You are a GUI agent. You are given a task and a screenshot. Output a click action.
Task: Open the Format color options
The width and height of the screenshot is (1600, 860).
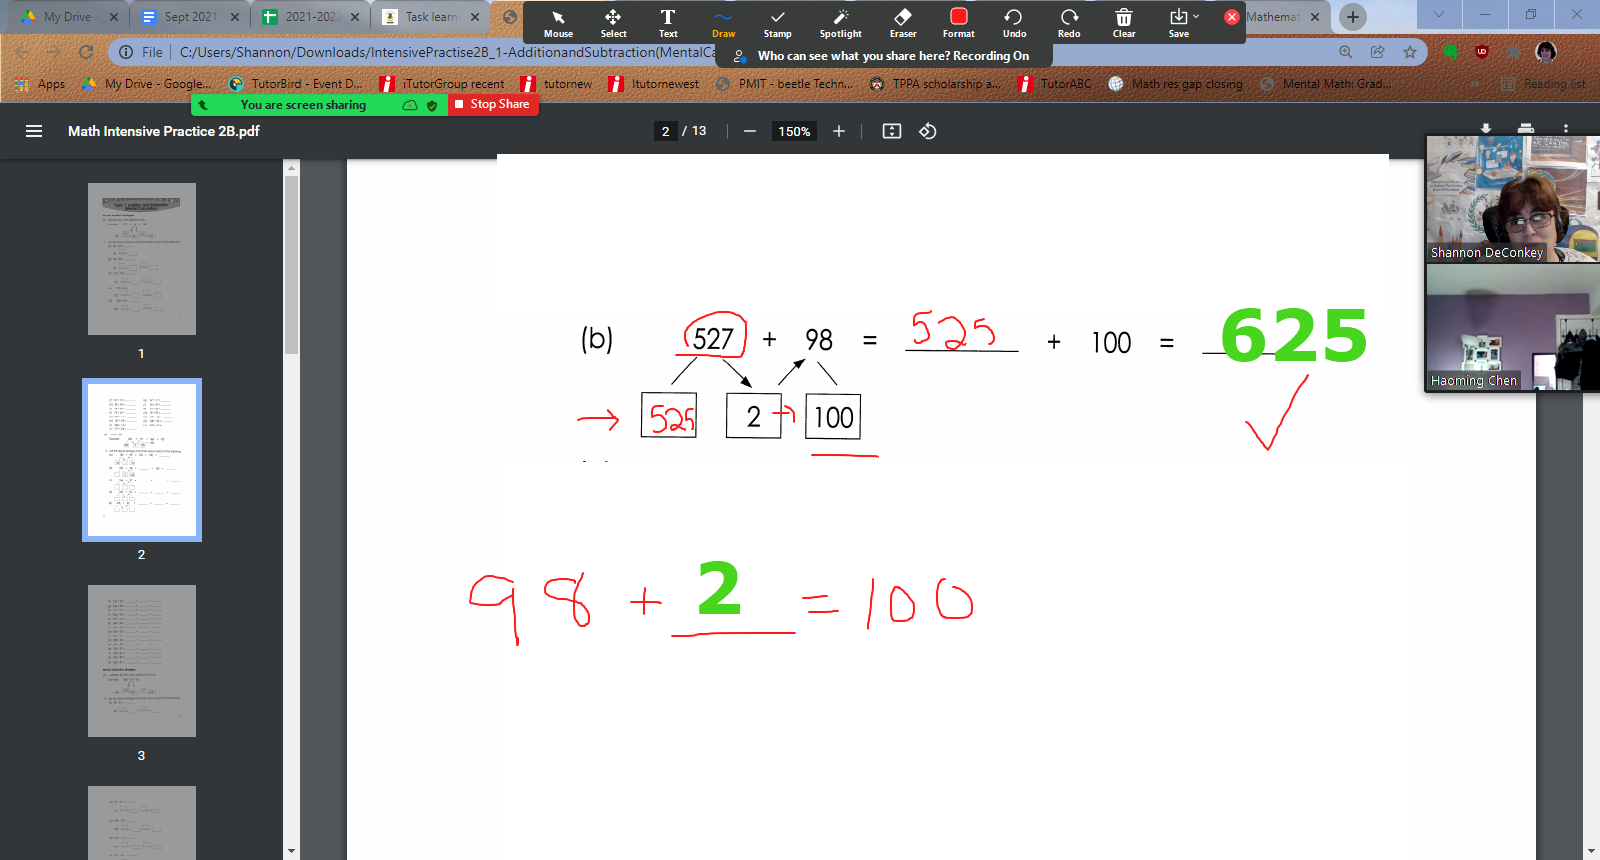pyautogui.click(x=958, y=22)
